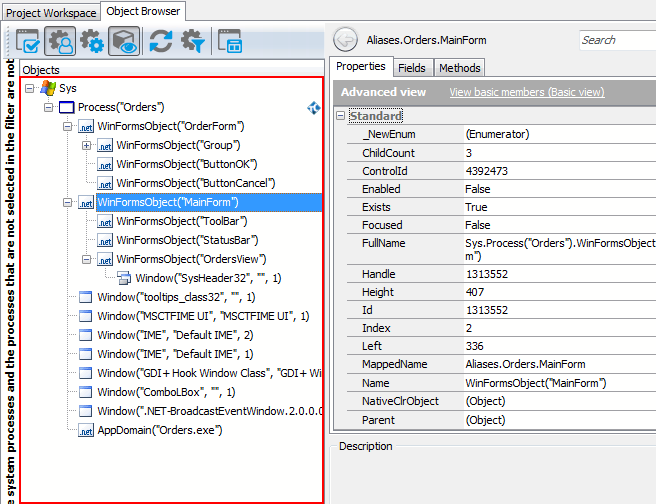Open the Methods tab
Viewport: 656px width, 504px height.
pos(459,67)
